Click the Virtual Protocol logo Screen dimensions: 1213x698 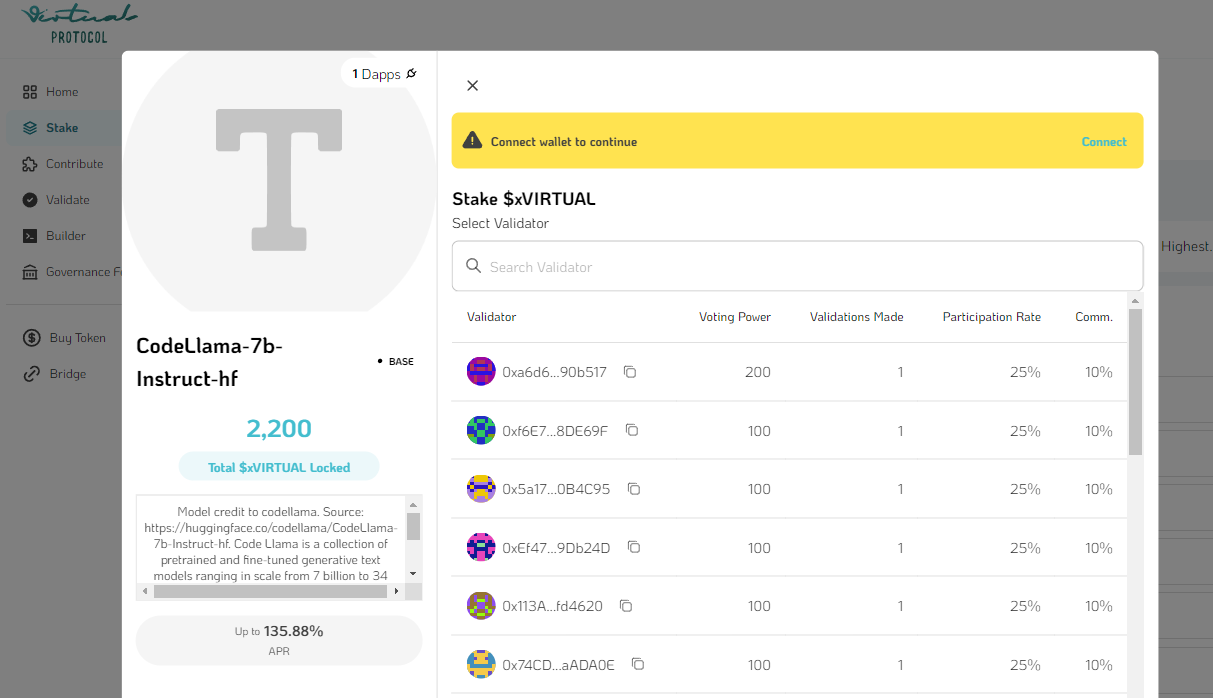tap(80, 24)
